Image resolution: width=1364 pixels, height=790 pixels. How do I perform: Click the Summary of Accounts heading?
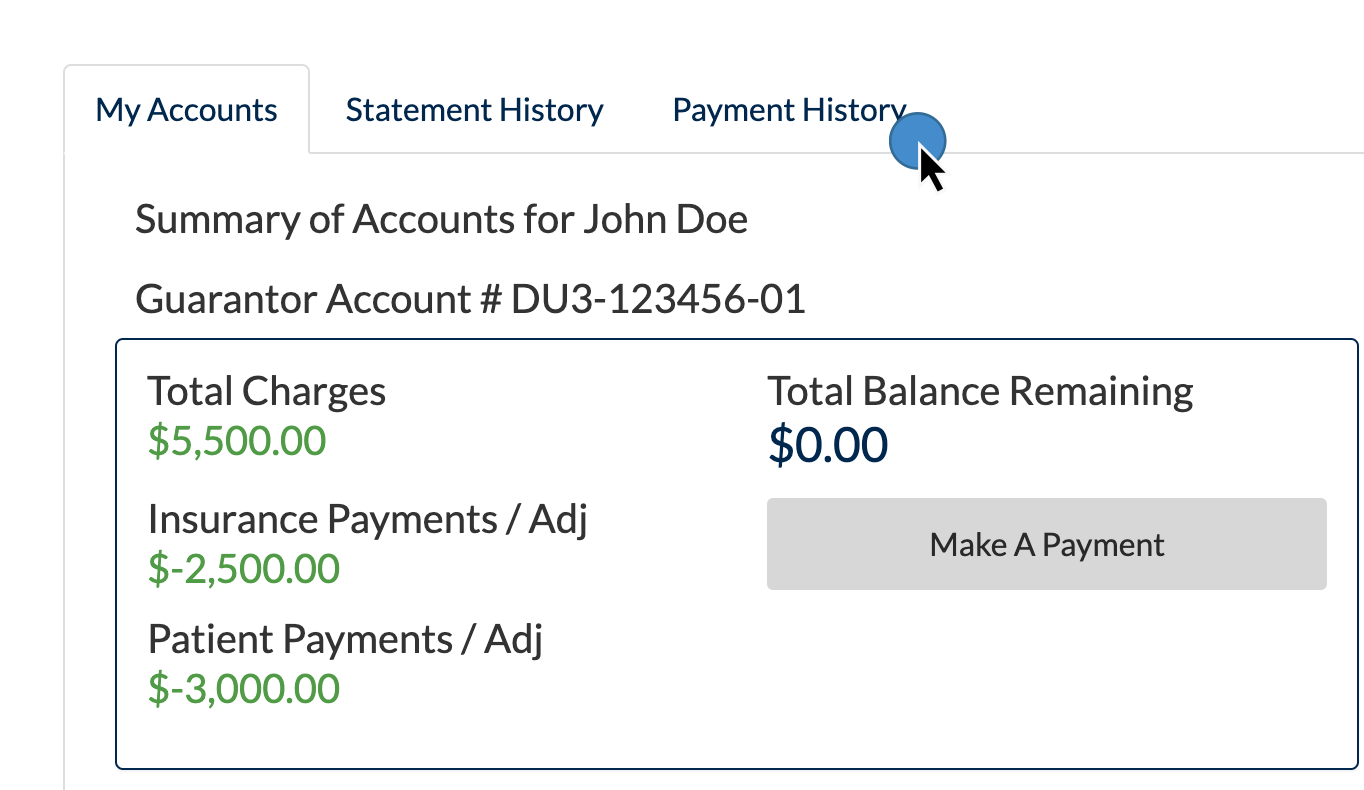tap(442, 219)
